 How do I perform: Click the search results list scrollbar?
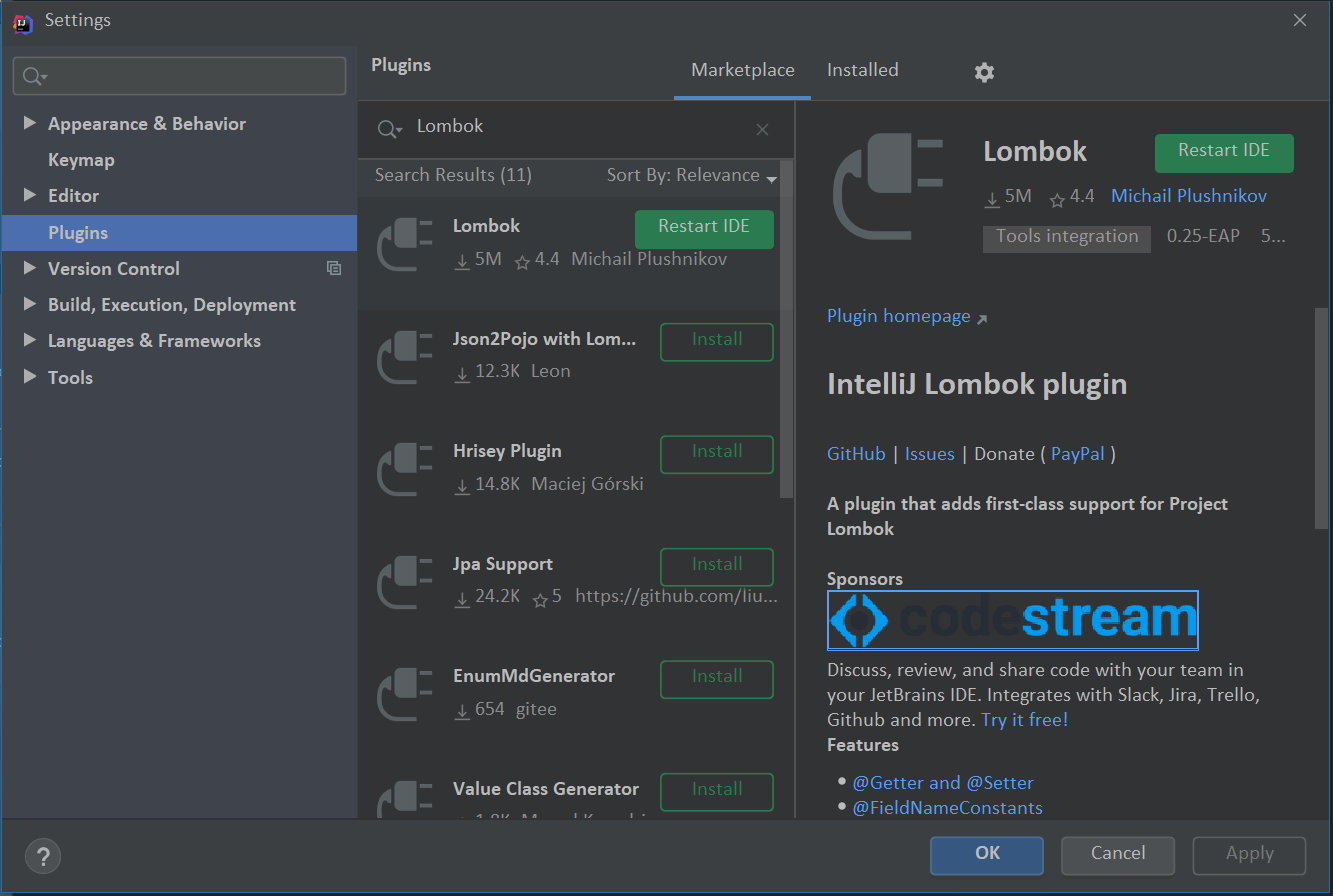[787, 330]
